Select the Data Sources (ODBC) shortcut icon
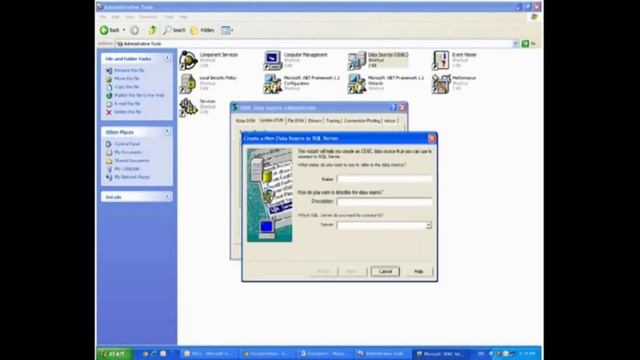Screen dimensions: 640x360 pyautogui.click(x=356, y=60)
